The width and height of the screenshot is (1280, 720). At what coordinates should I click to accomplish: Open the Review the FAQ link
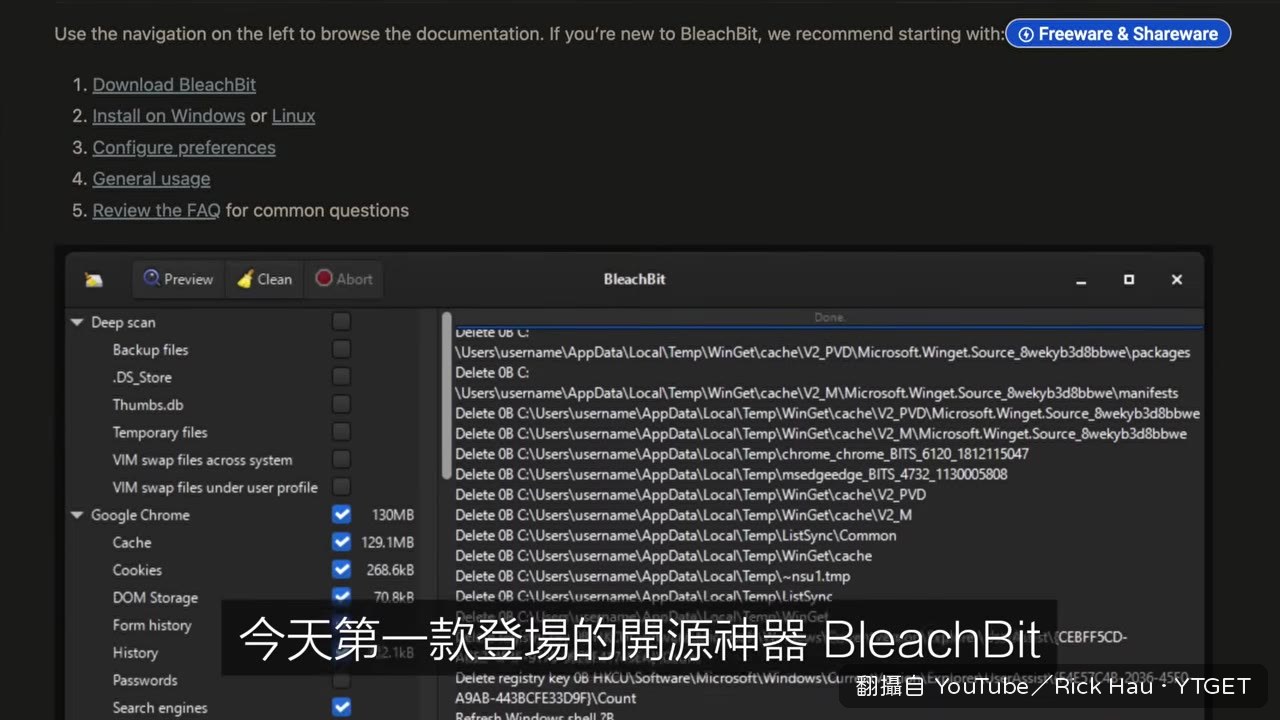[x=156, y=211]
